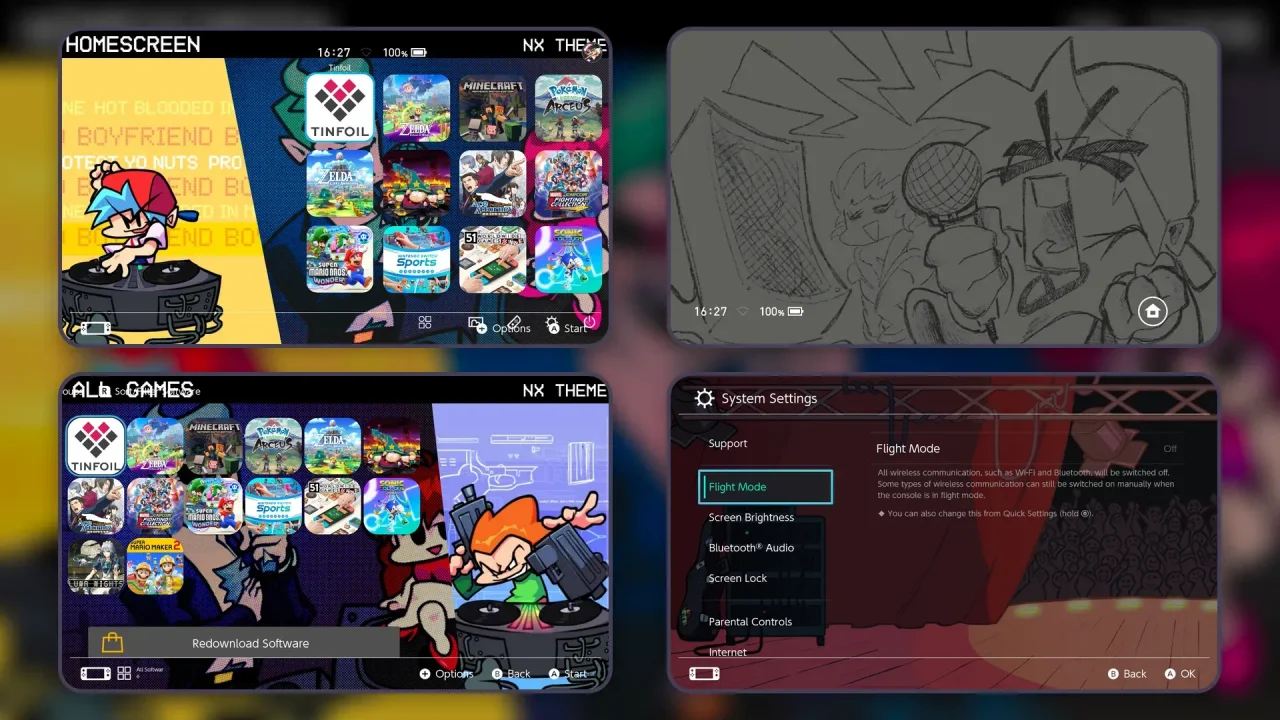
Task: Click the 16:27 clock on the lock screen
Action: pyautogui.click(x=710, y=312)
